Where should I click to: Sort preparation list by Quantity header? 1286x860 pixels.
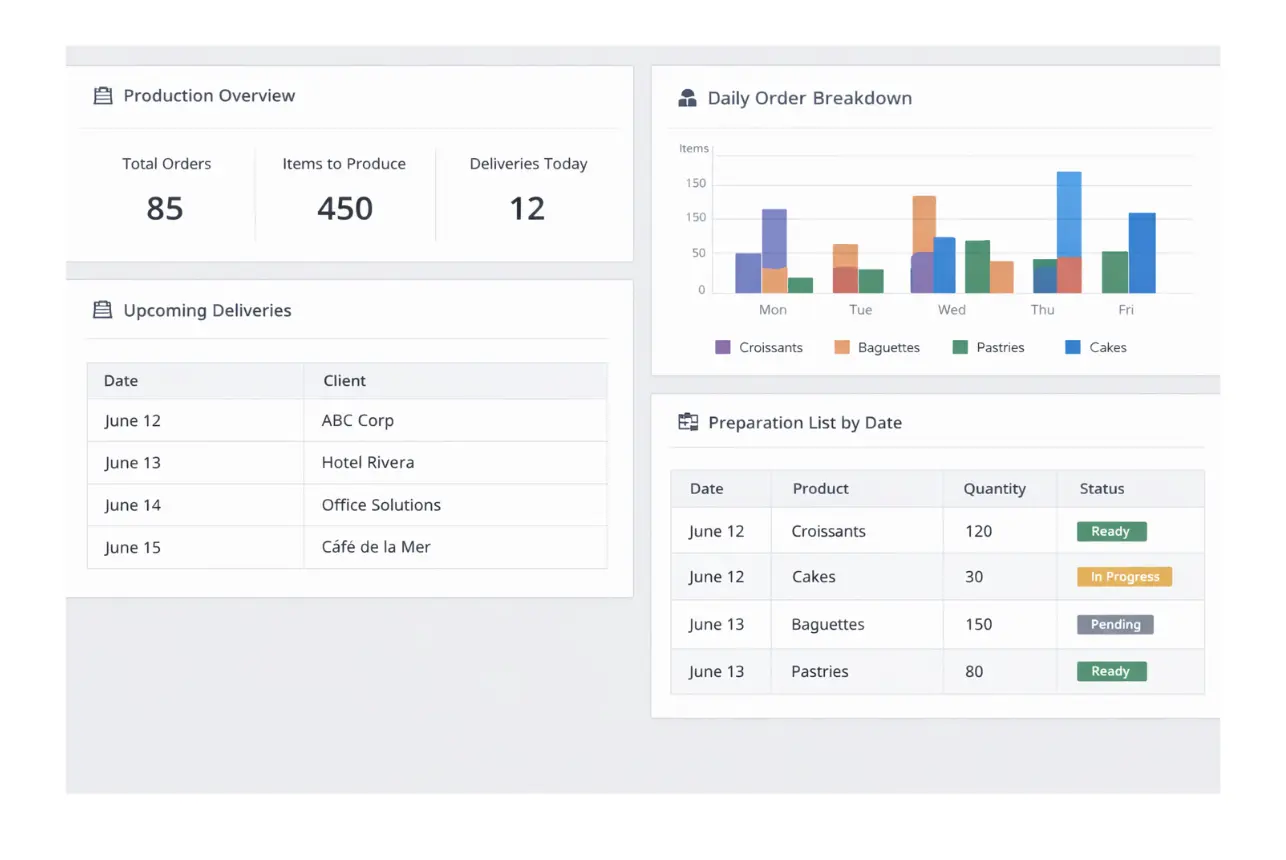point(994,489)
